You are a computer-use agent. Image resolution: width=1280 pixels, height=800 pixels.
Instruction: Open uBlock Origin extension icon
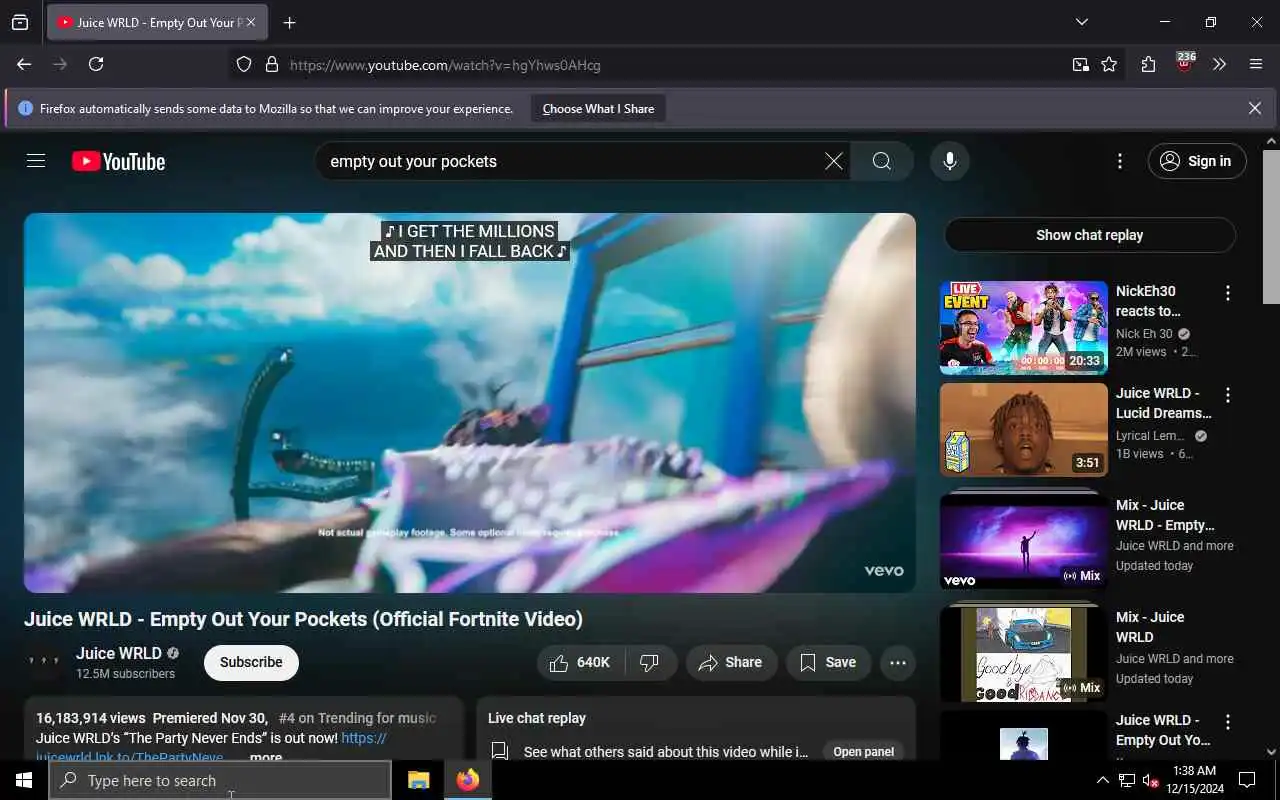click(1184, 64)
